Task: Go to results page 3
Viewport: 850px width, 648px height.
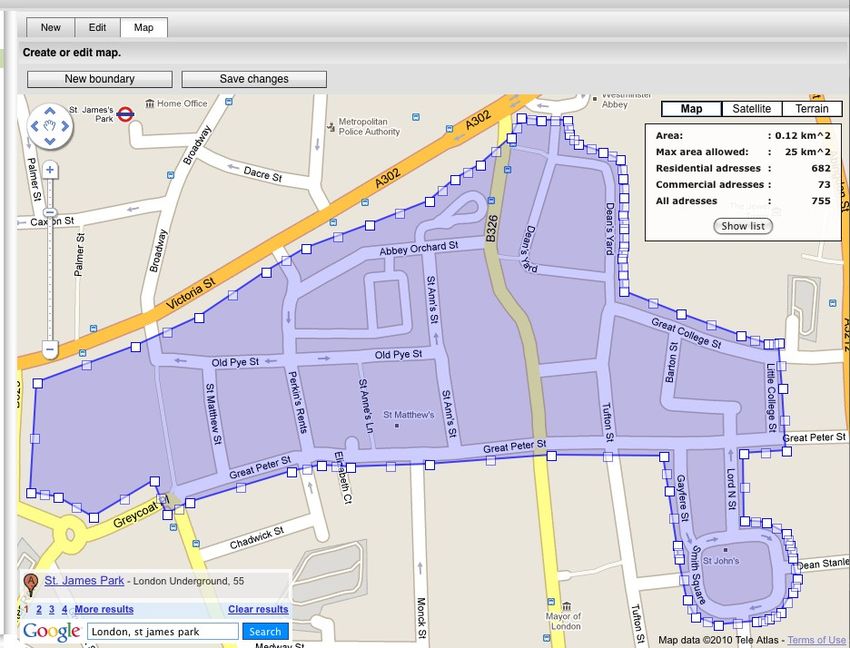Action: [x=51, y=609]
